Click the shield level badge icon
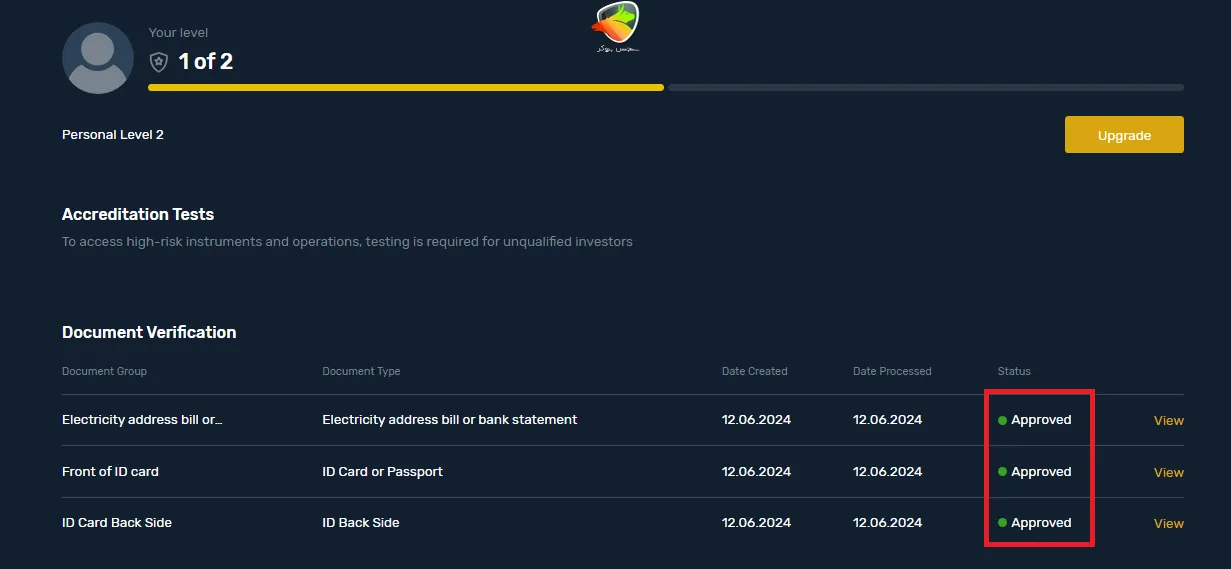 coord(159,62)
